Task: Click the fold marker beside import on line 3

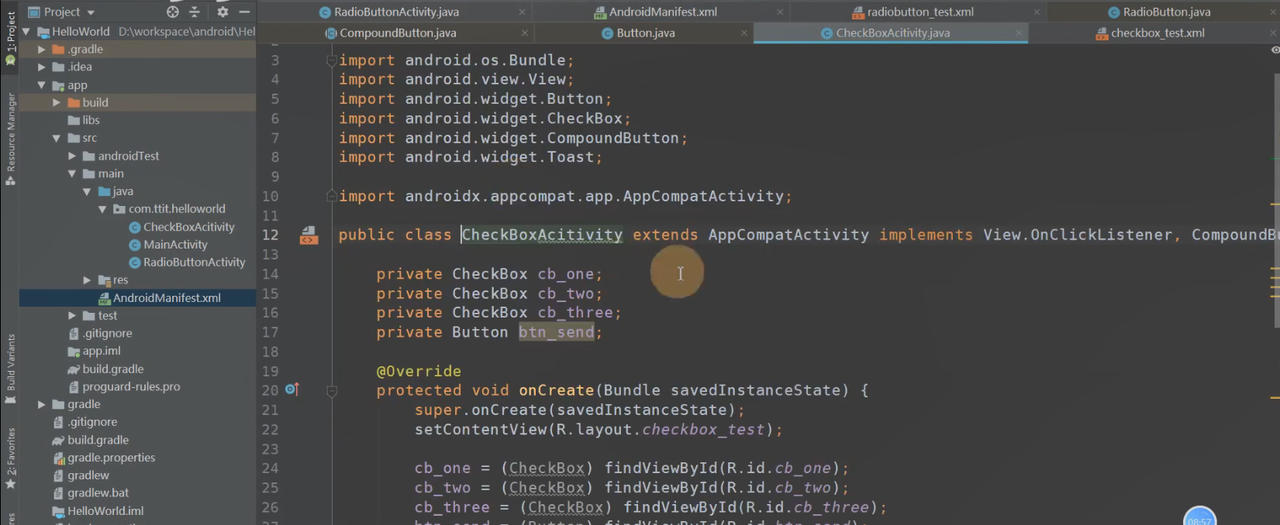Action: tap(331, 61)
